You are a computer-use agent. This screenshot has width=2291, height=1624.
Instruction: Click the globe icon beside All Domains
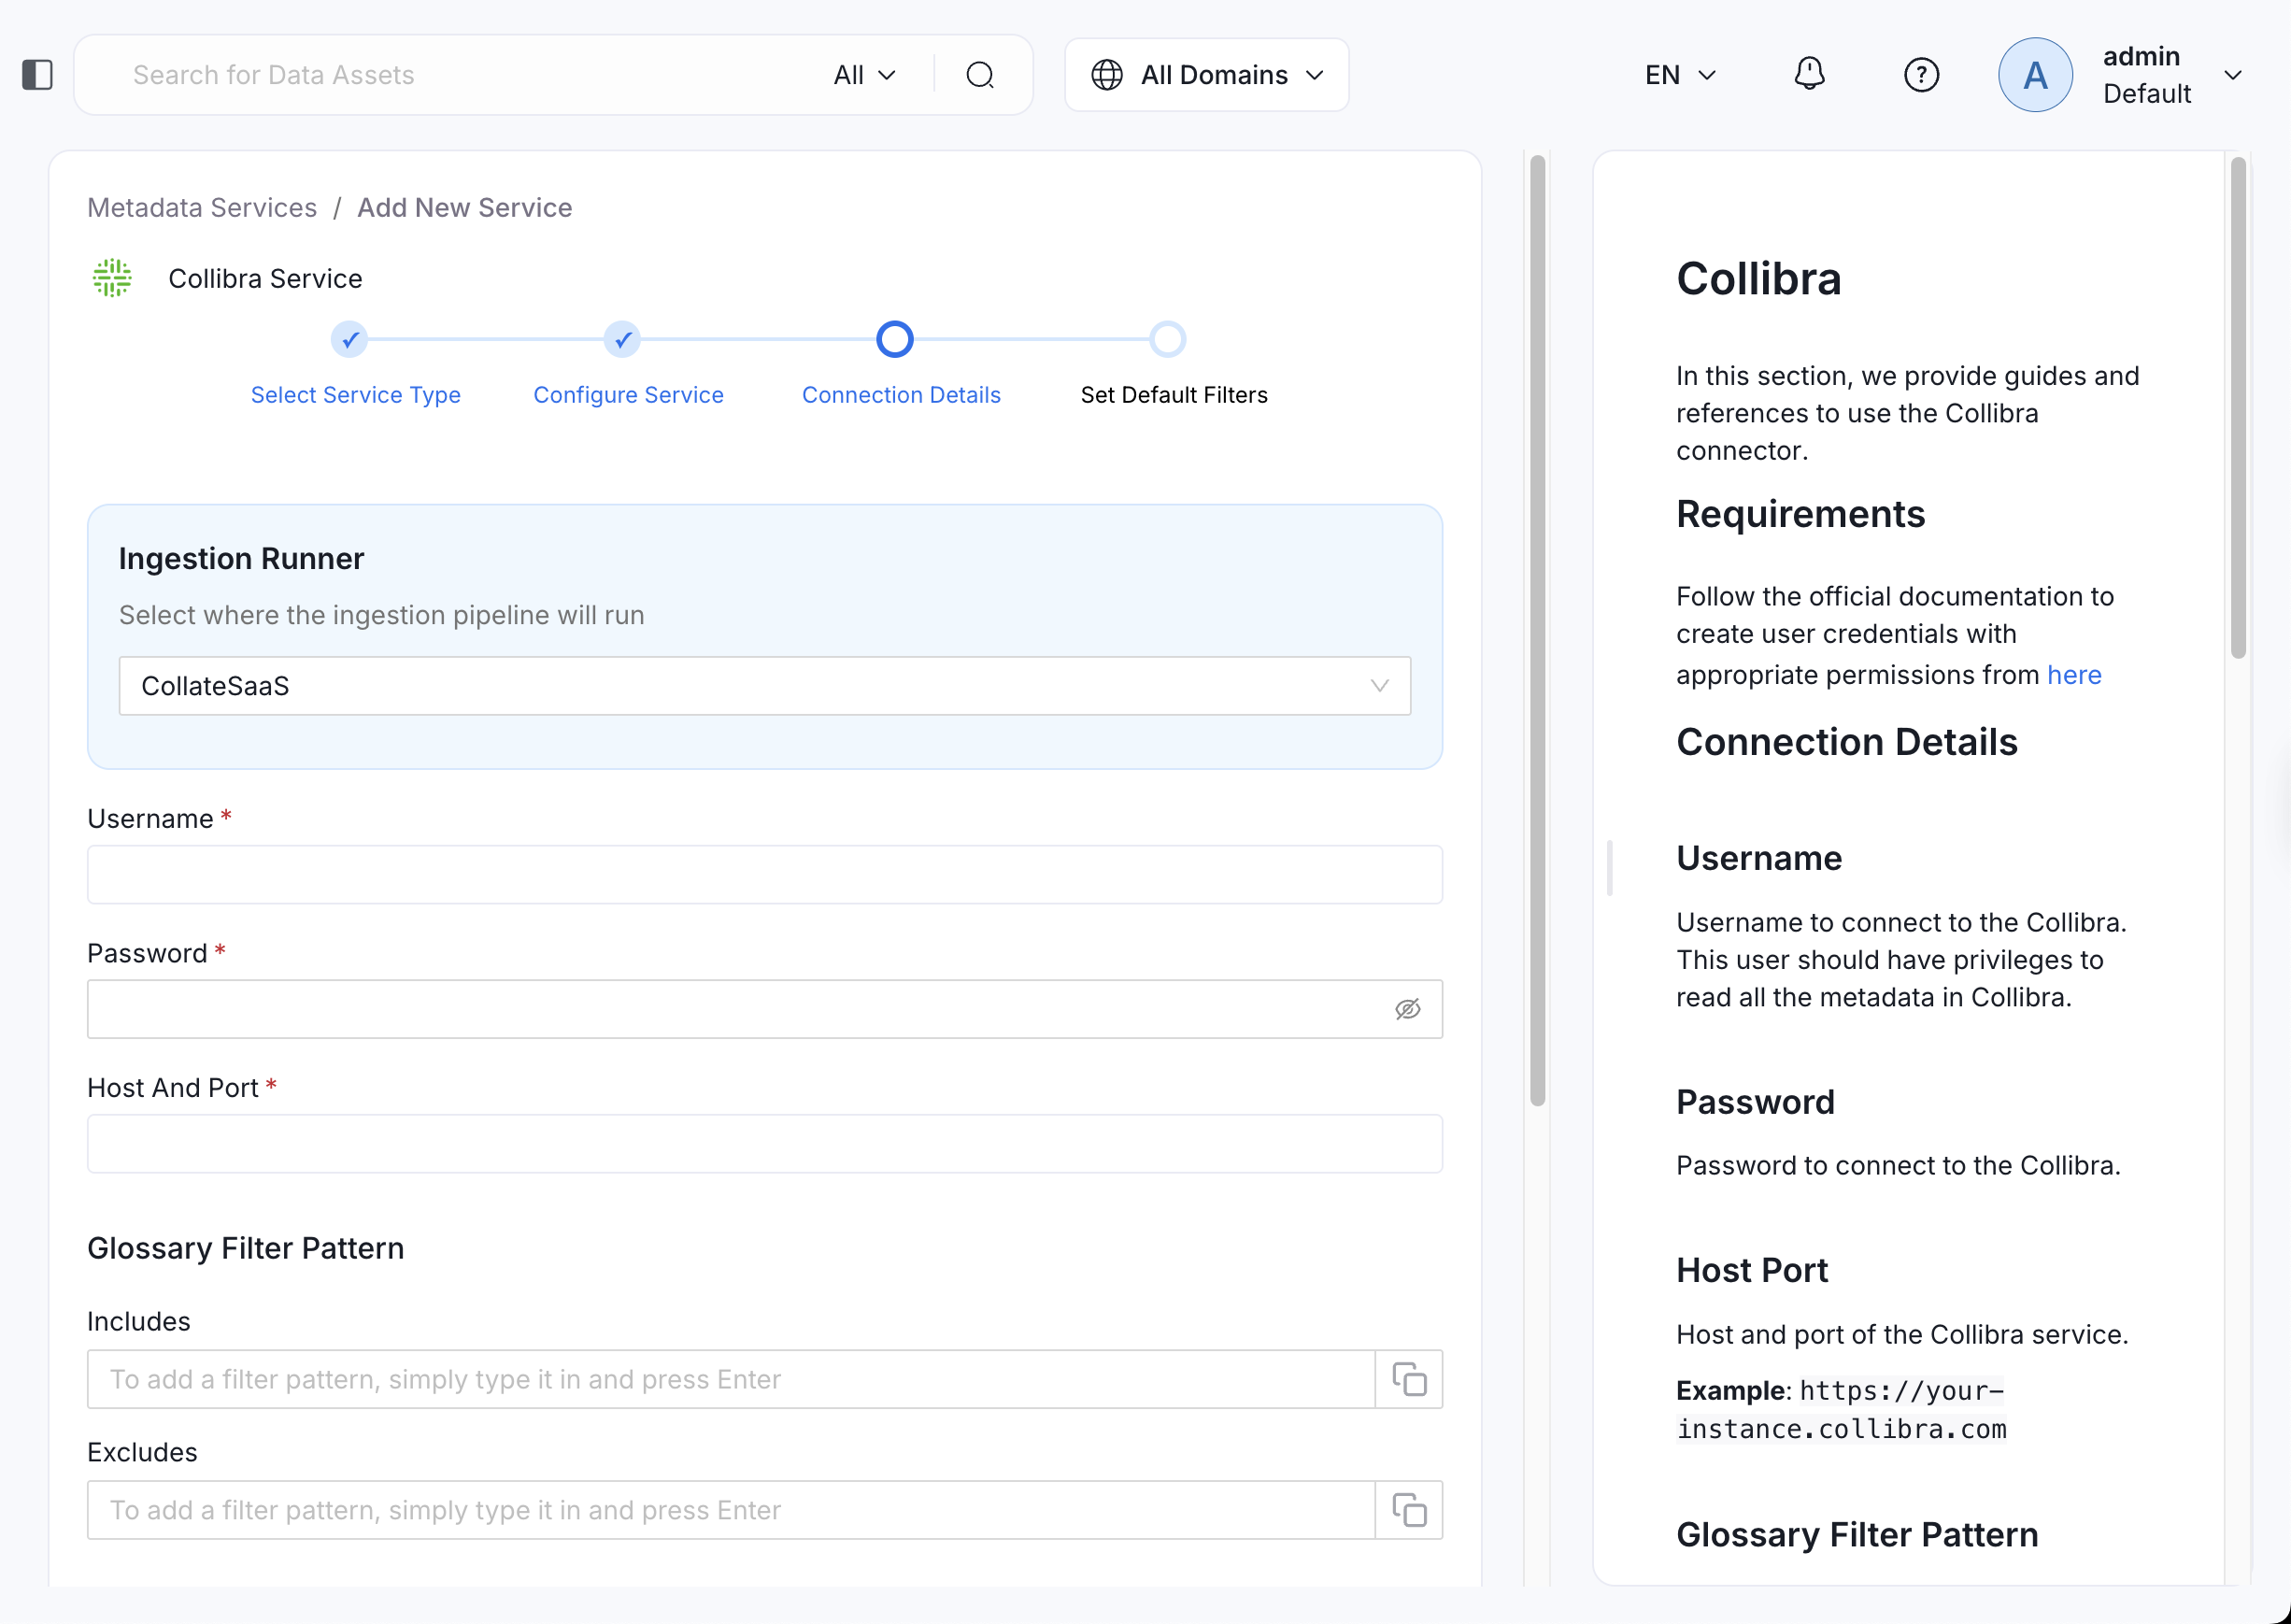pyautogui.click(x=1107, y=74)
